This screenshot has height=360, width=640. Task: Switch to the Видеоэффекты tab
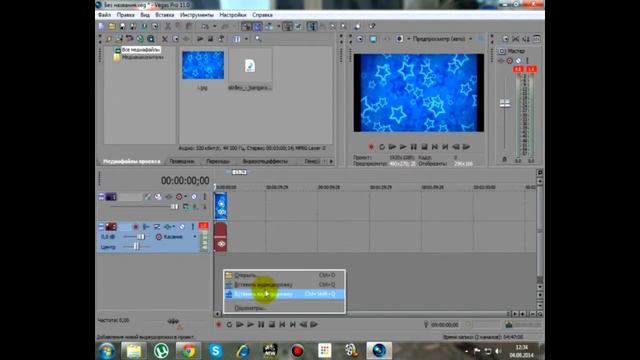[265, 162]
